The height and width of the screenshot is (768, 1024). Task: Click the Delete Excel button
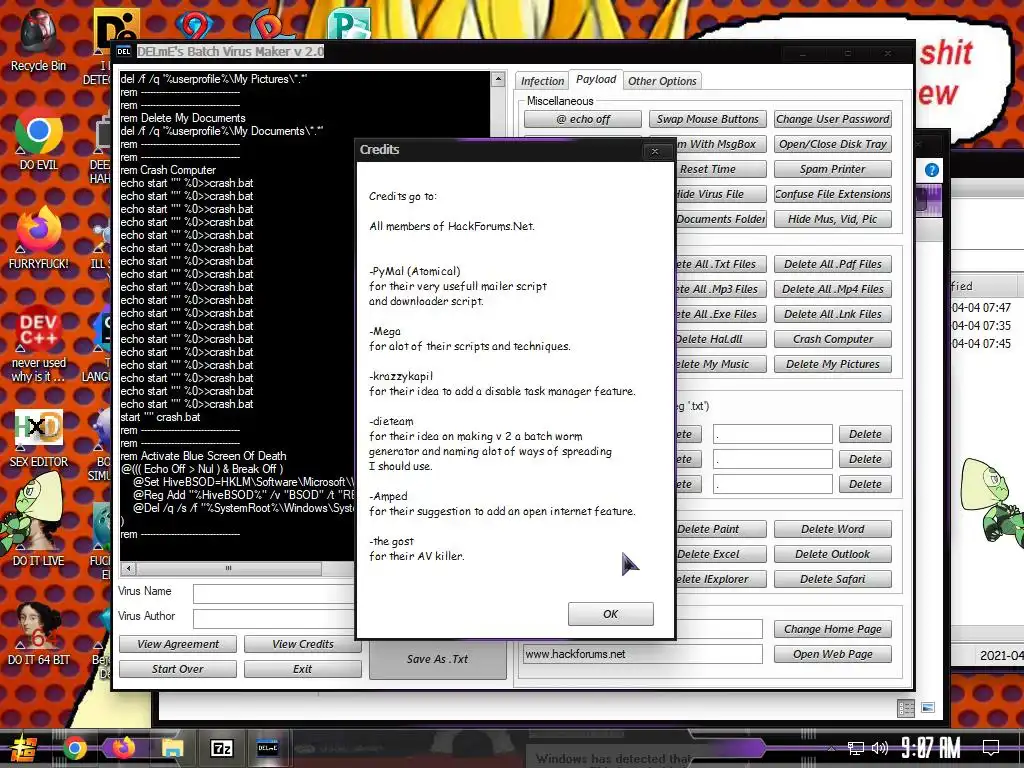720,554
